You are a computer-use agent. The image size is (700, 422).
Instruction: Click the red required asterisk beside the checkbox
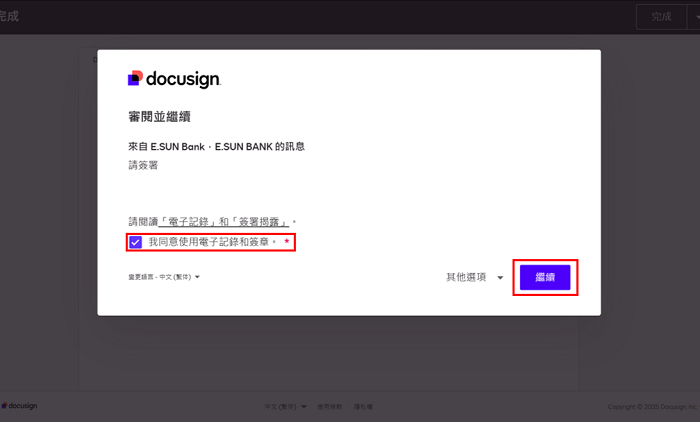(x=286, y=242)
